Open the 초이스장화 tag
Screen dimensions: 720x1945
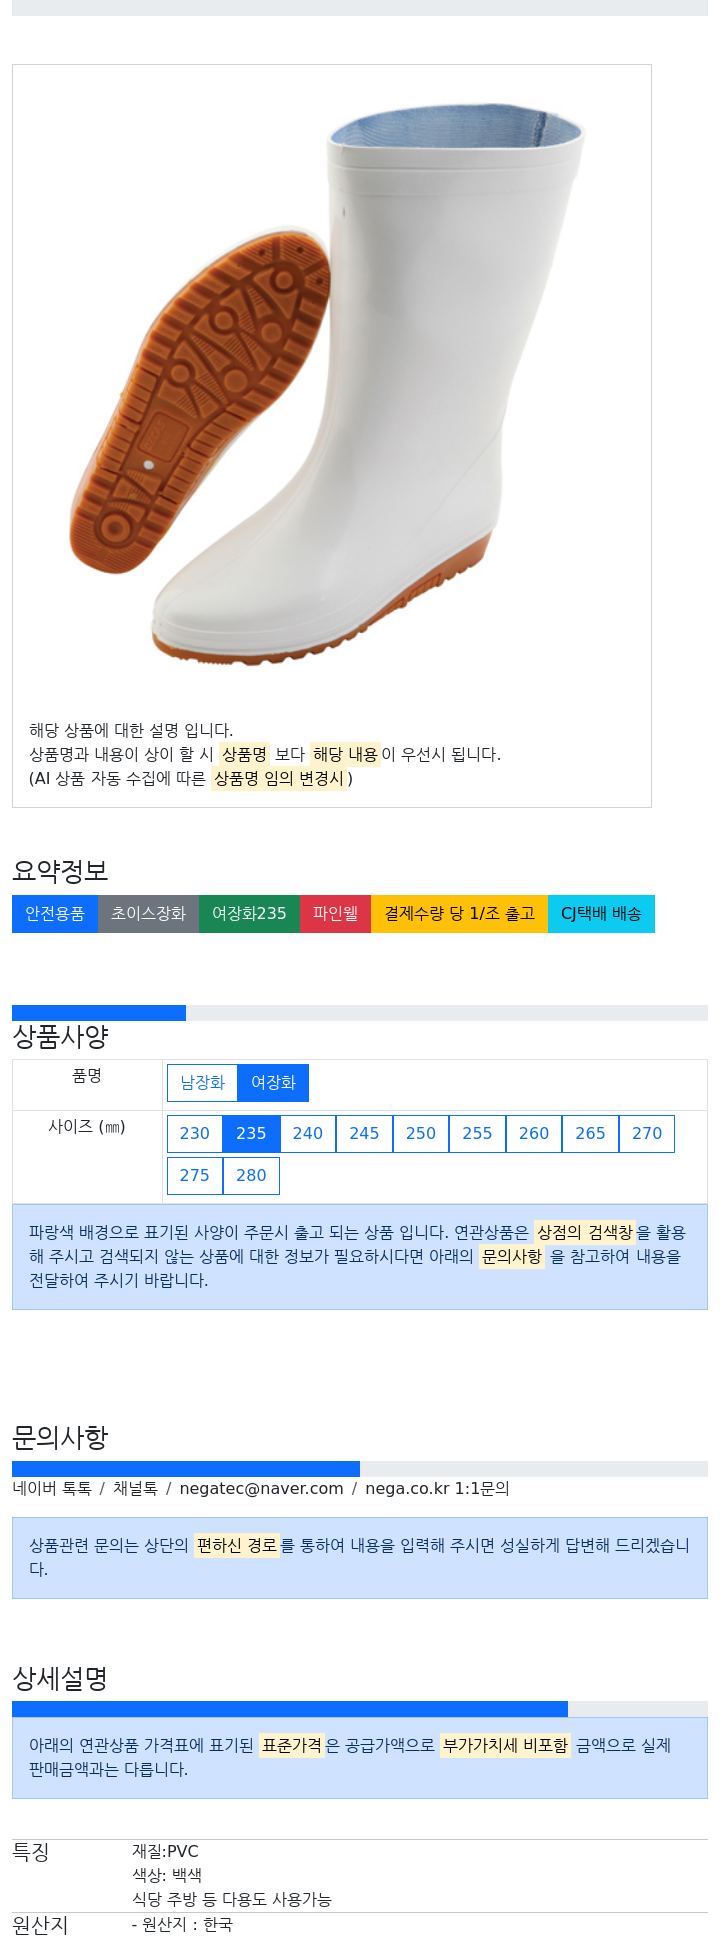(148, 914)
